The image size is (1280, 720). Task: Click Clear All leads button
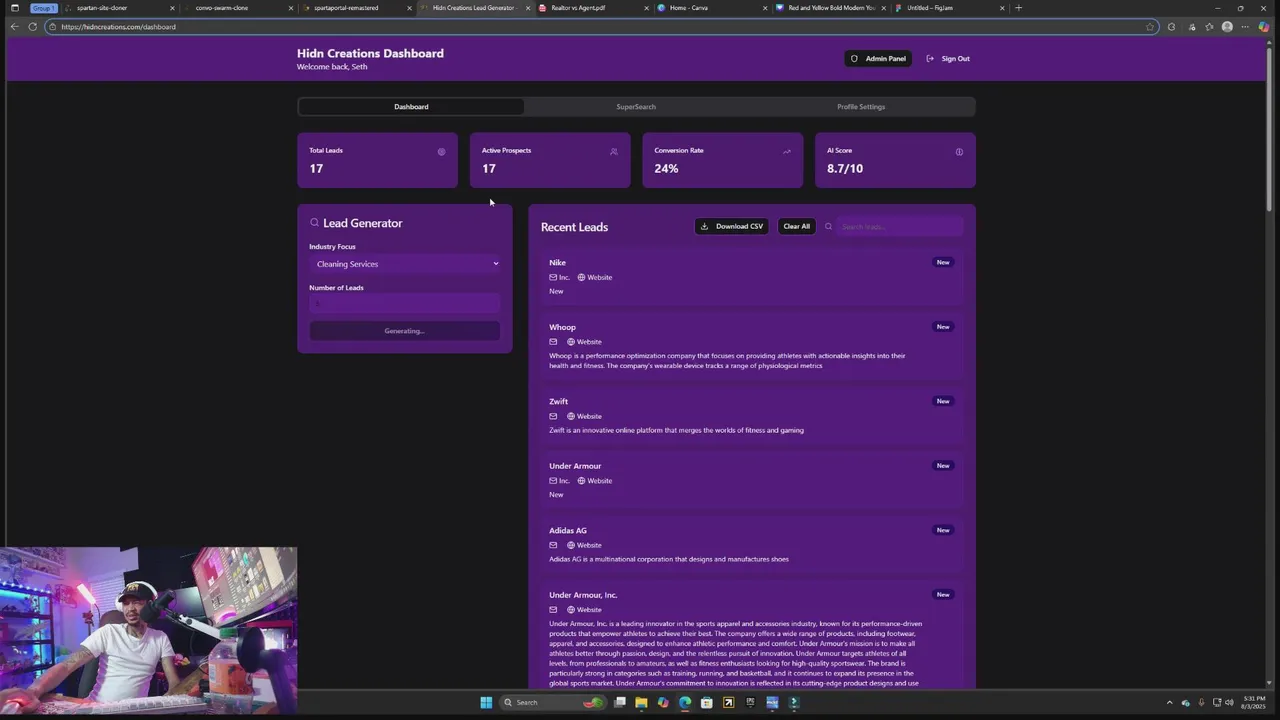click(x=797, y=227)
